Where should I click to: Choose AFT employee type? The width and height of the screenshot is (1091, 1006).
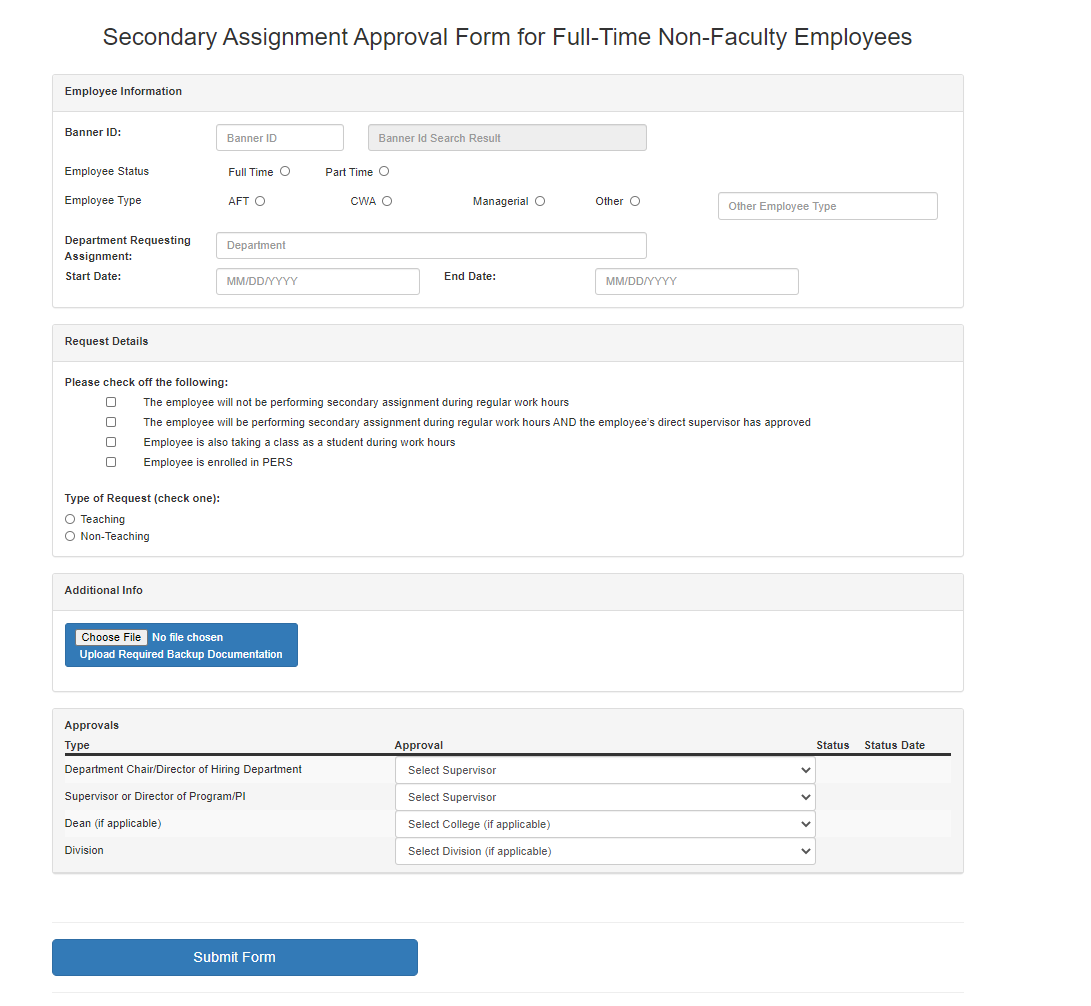(x=260, y=201)
